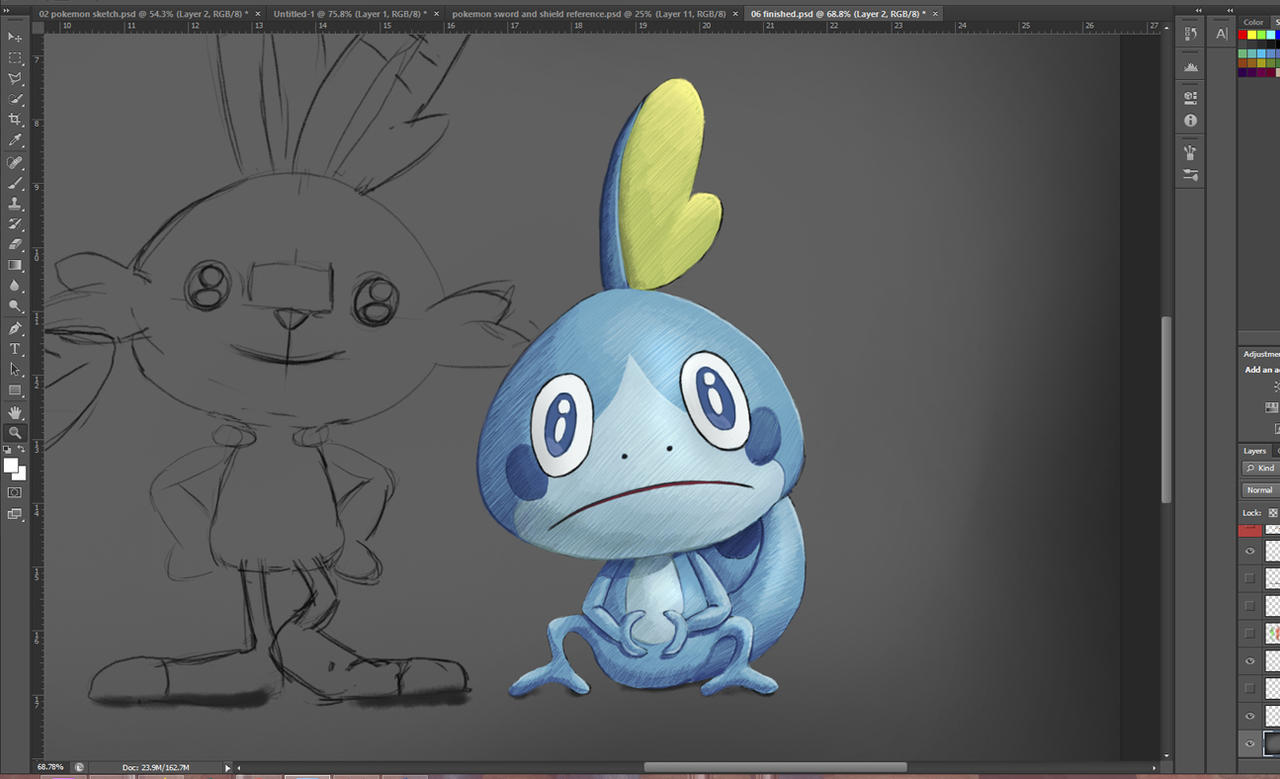Select the Brush tool

coord(15,183)
